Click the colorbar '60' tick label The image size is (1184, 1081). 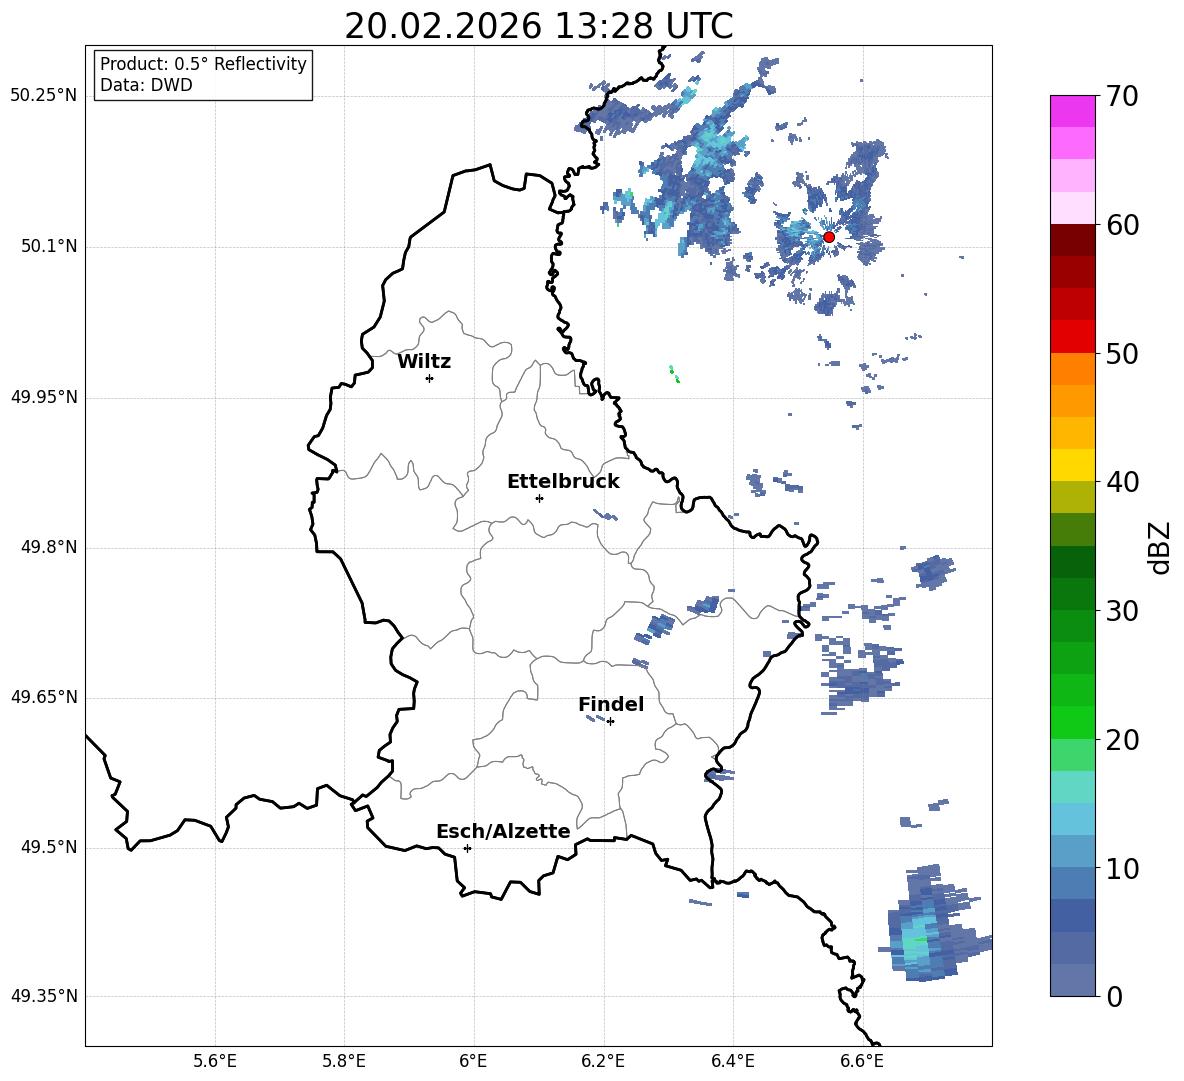pyautogui.click(x=1122, y=225)
